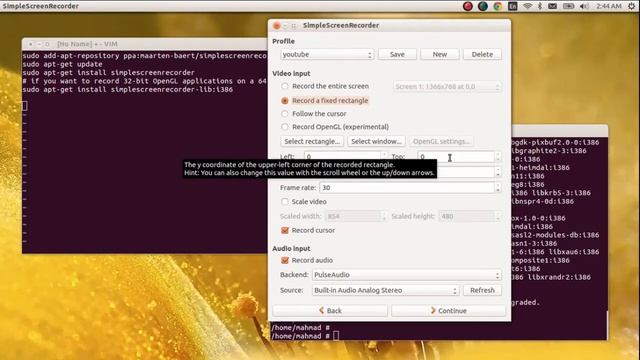The height and width of the screenshot is (360, 640).
Task: Click 'sudo apt-get install simplescreenrecorder' line in VIM
Action: click(x=109, y=73)
